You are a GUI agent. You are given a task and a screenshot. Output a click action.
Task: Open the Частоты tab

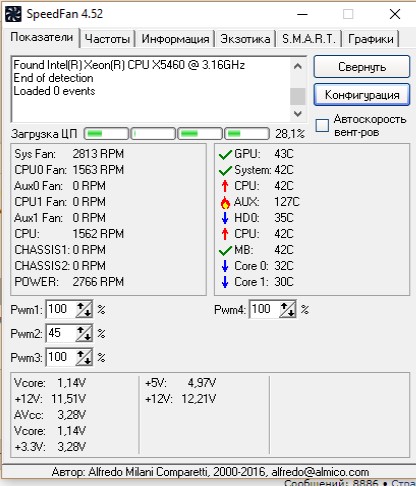pos(107,39)
